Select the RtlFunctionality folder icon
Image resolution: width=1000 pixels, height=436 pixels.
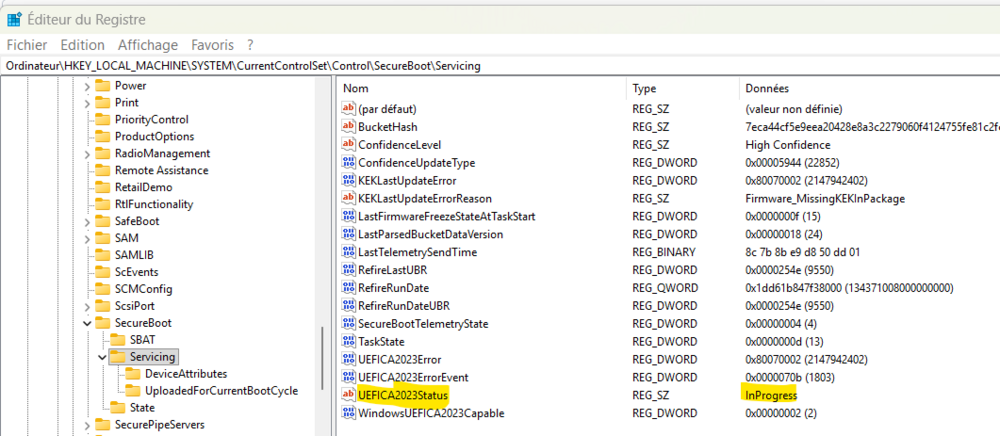coord(103,204)
